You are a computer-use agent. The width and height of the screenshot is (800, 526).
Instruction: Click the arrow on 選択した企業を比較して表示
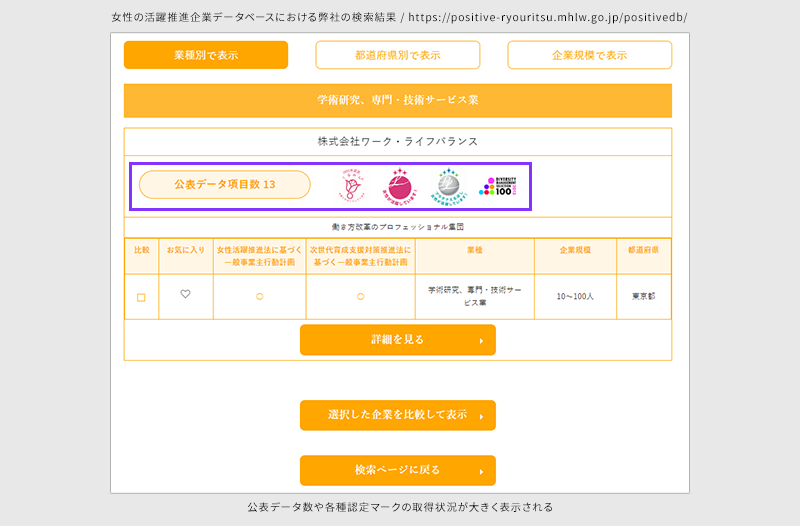[481, 416]
